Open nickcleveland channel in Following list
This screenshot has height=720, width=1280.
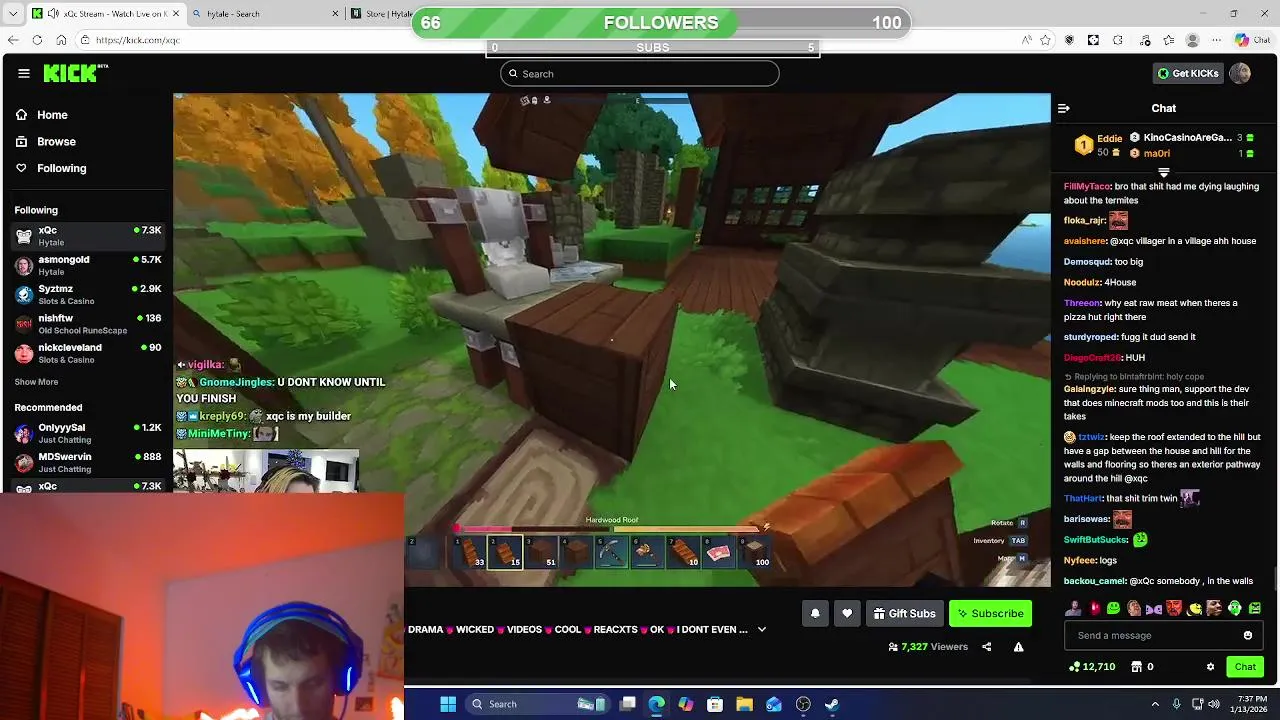[x=88, y=353]
